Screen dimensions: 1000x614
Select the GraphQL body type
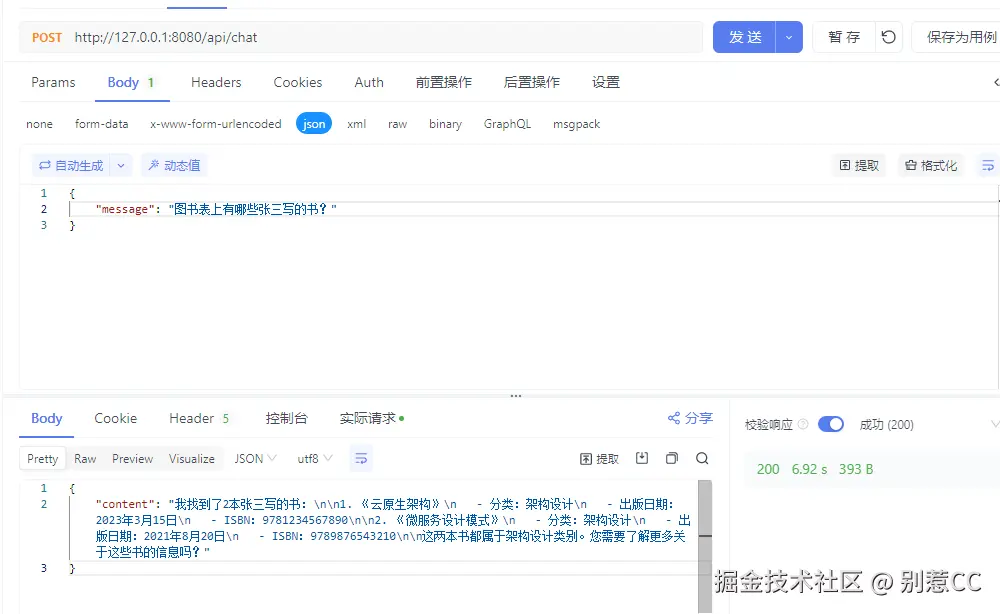coord(507,124)
